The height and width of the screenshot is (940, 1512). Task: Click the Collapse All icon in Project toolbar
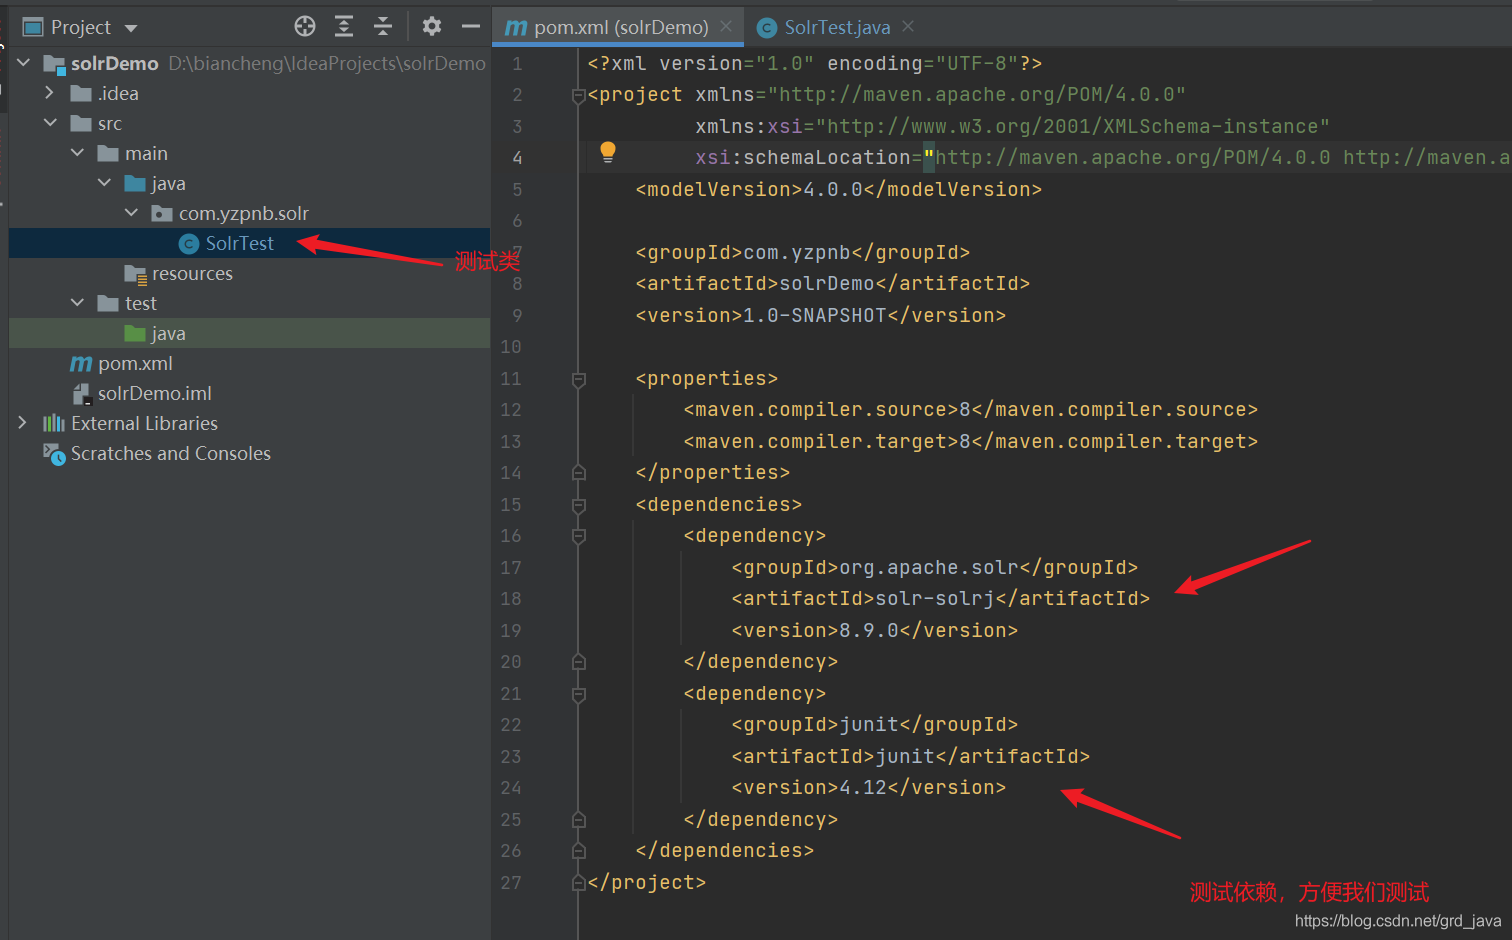click(x=383, y=27)
